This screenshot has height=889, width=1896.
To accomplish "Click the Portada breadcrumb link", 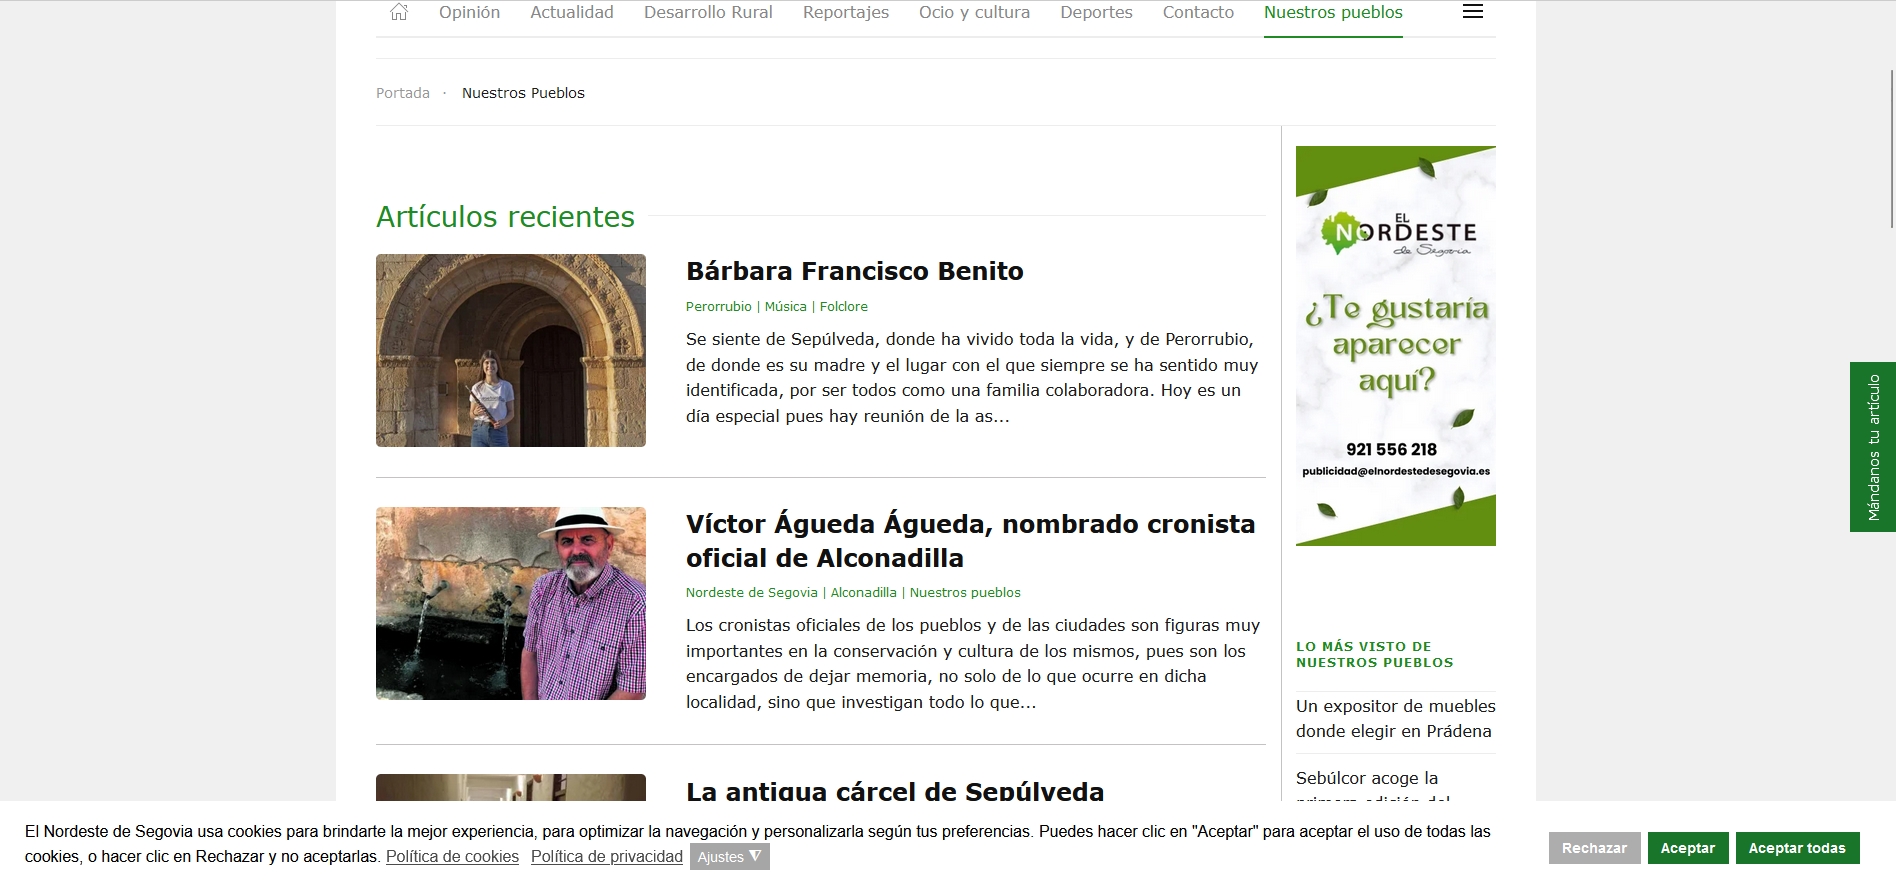I will (x=402, y=93).
